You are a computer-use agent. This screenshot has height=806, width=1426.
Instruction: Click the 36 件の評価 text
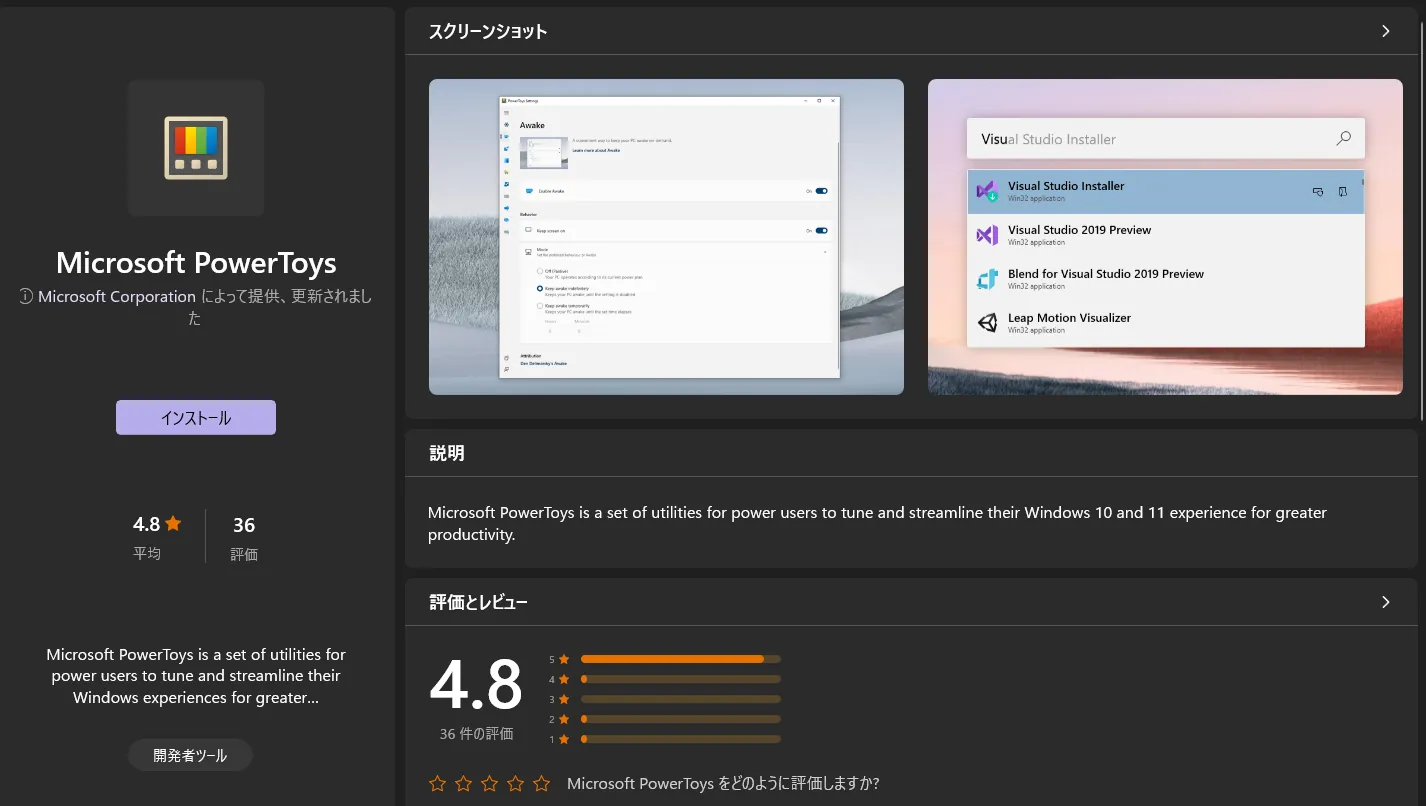(475, 733)
